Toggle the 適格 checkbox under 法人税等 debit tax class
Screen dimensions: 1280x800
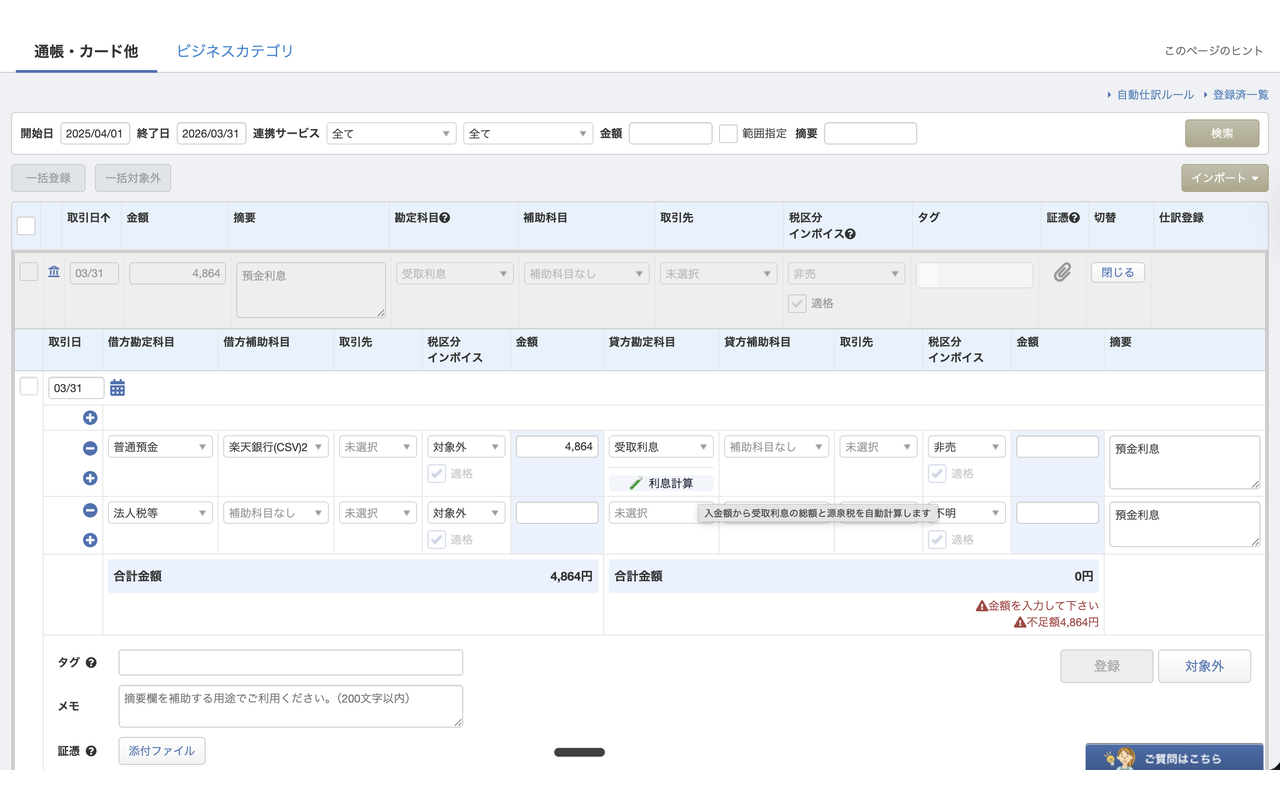pyautogui.click(x=436, y=540)
